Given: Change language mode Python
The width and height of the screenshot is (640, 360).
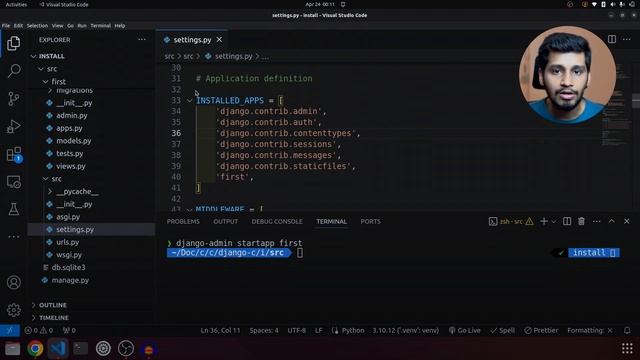Looking at the screenshot, I should 353,330.
